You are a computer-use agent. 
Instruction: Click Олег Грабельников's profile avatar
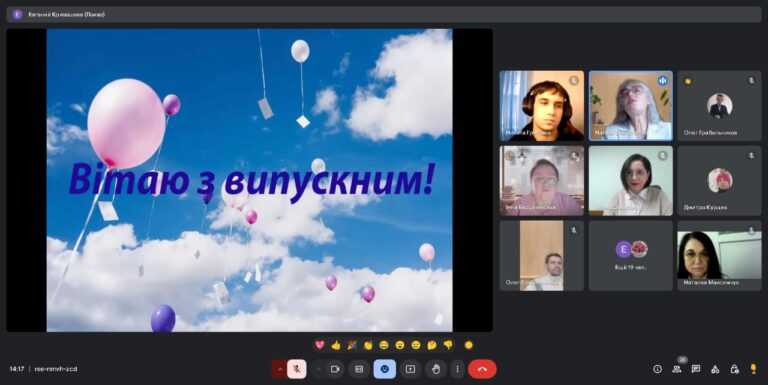pos(720,105)
